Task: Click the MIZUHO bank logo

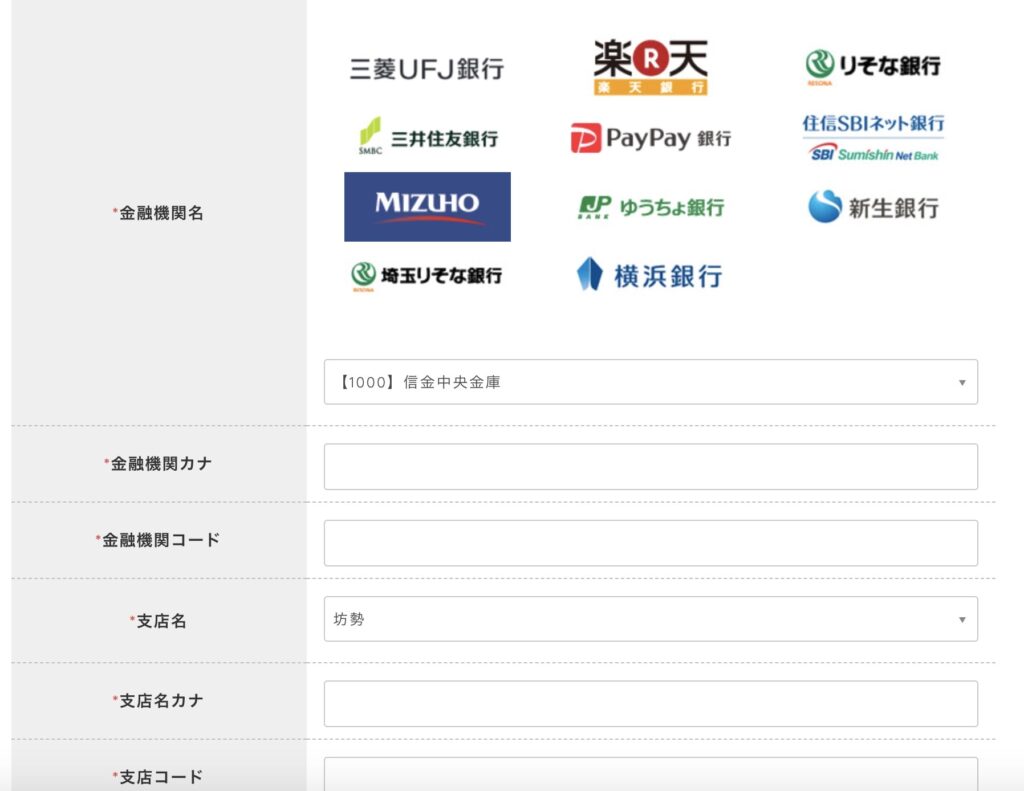Action: click(x=427, y=206)
